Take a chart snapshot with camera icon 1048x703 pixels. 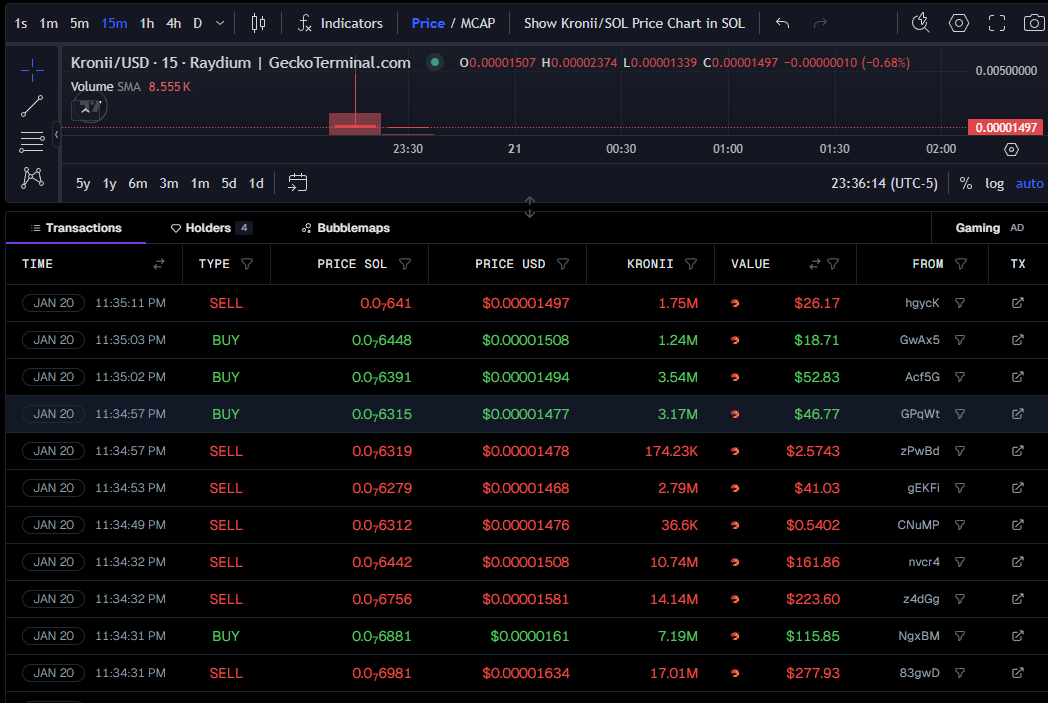pyautogui.click(x=1033, y=23)
